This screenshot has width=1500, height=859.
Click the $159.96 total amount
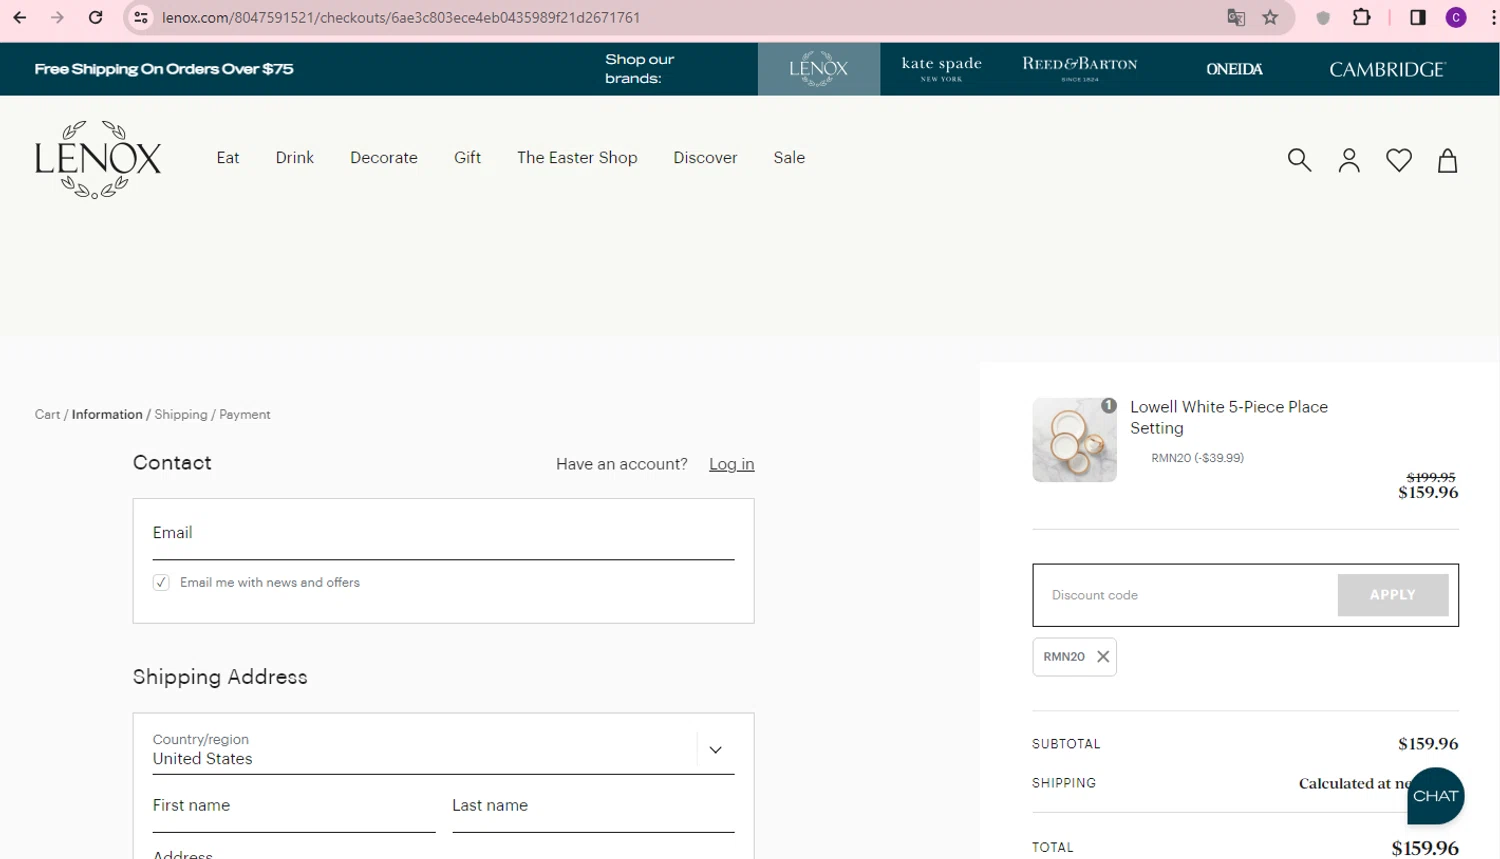pyautogui.click(x=1424, y=848)
